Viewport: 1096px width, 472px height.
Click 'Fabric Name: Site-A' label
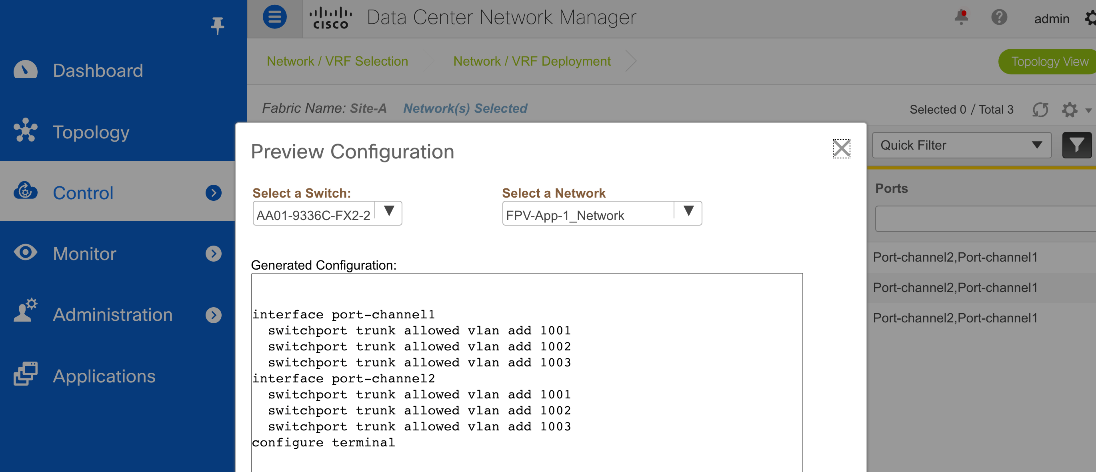[324, 108]
